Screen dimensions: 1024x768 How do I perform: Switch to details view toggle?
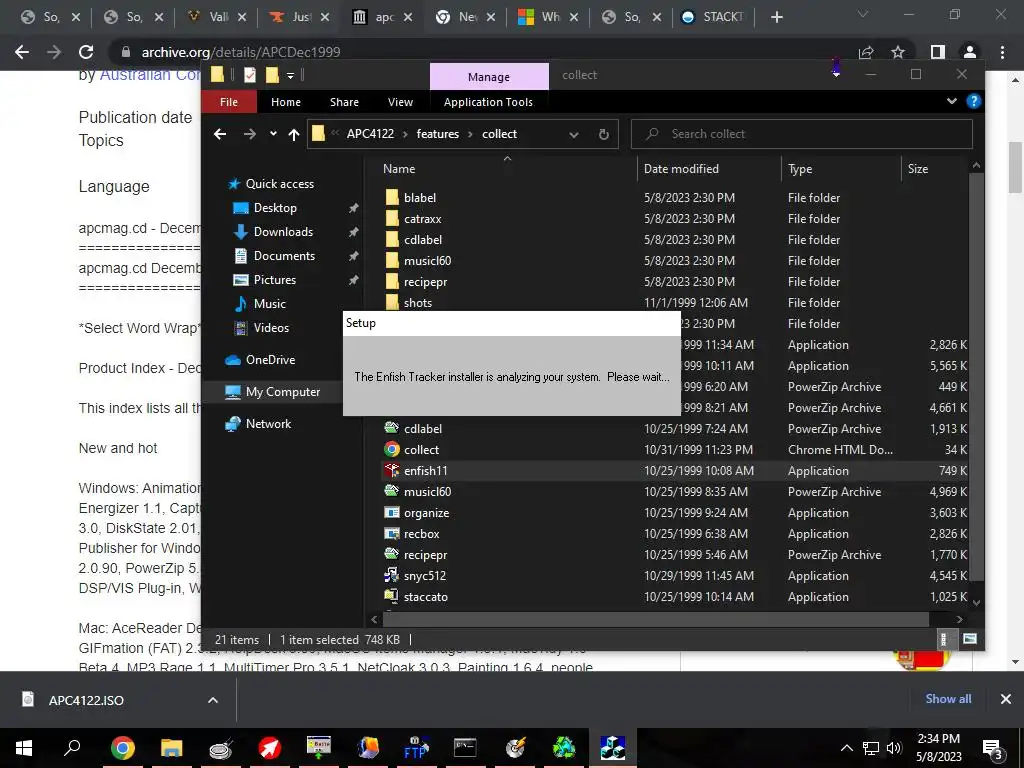[x=943, y=639]
